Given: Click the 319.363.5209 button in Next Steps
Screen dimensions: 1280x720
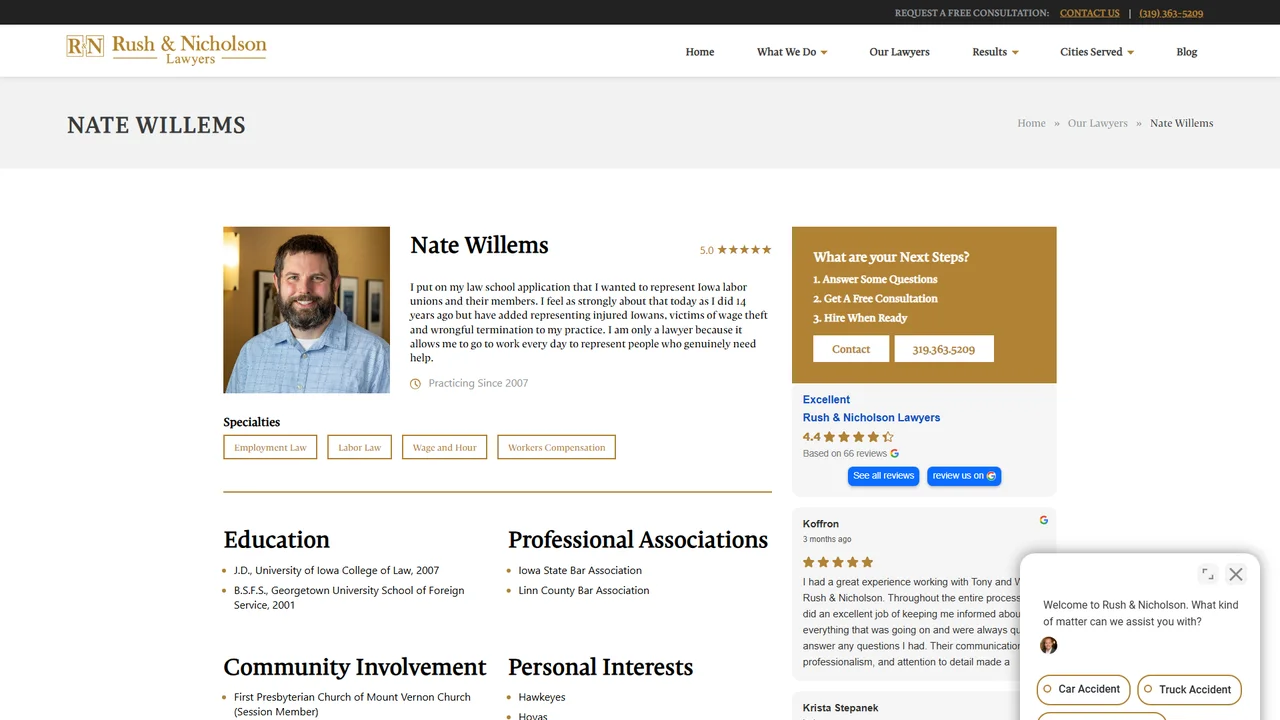Looking at the screenshot, I should point(944,349).
